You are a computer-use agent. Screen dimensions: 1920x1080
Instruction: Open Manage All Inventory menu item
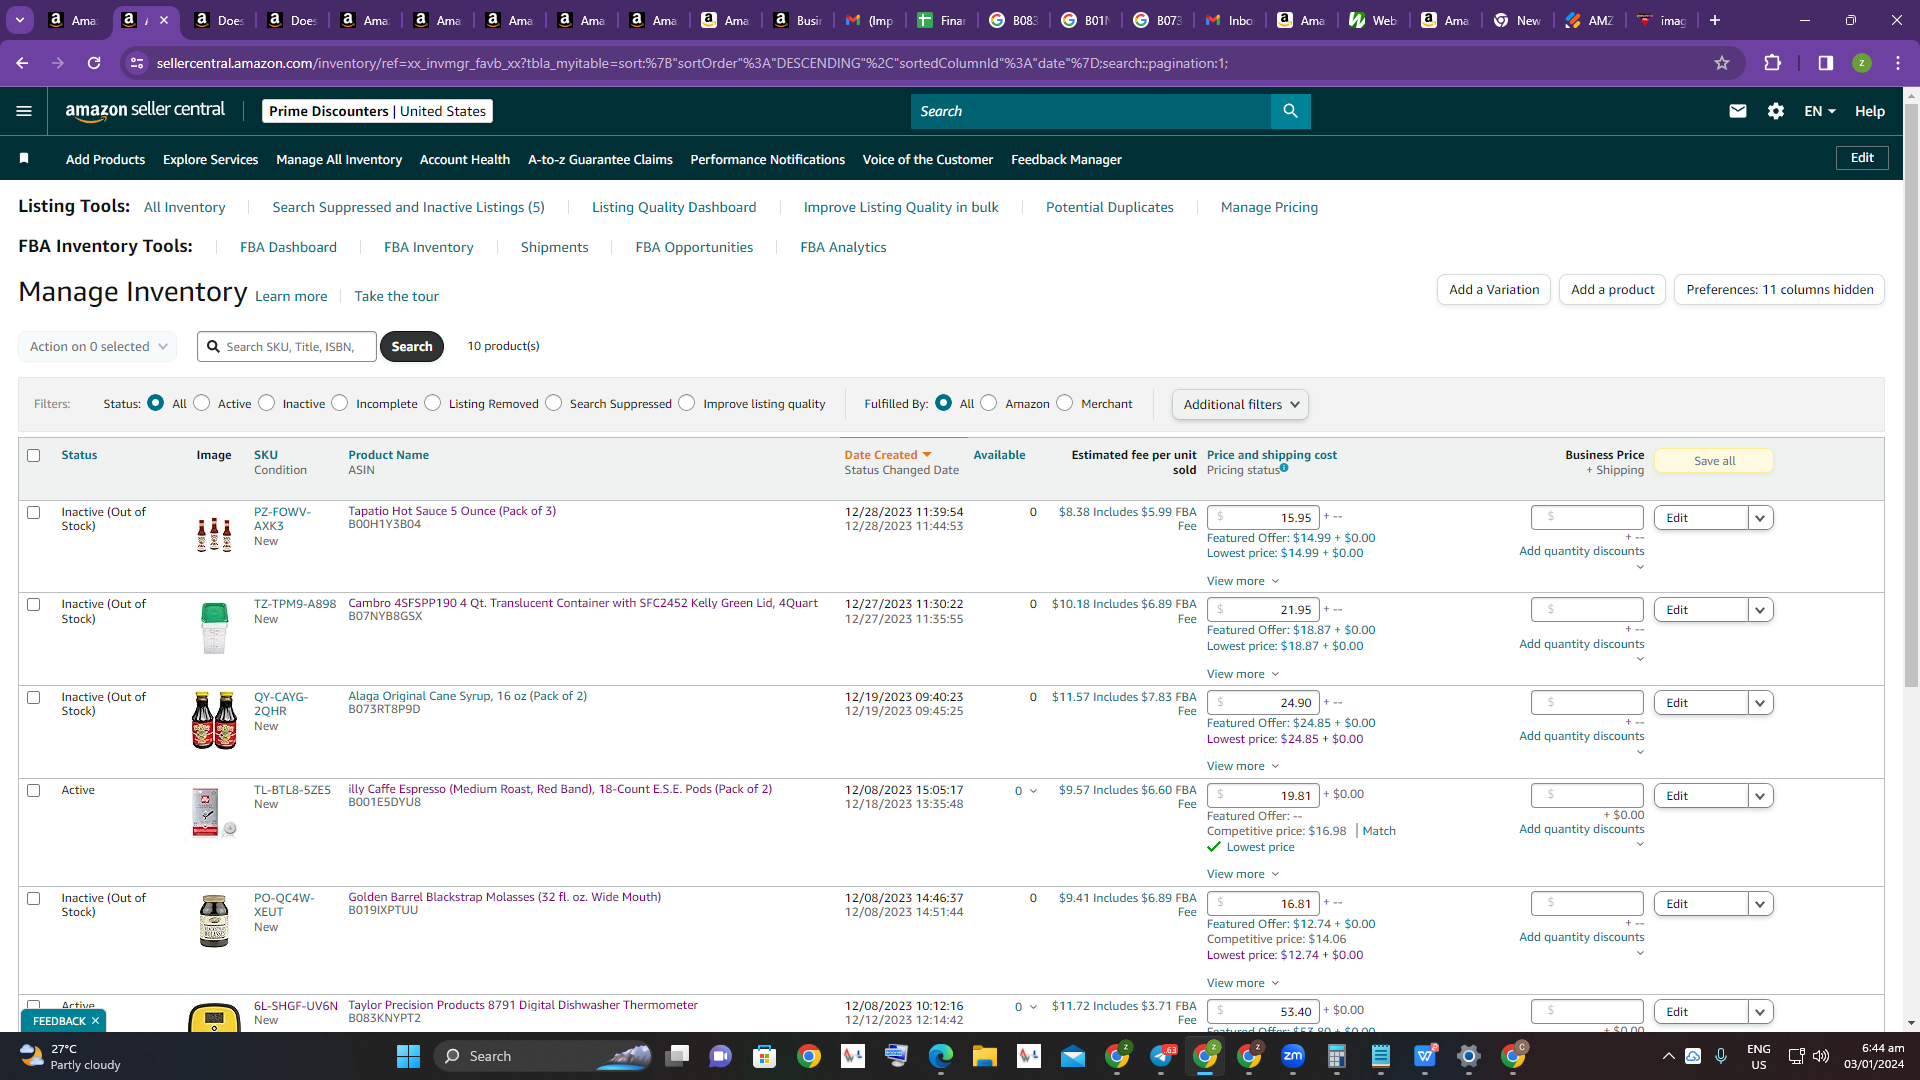click(x=339, y=159)
